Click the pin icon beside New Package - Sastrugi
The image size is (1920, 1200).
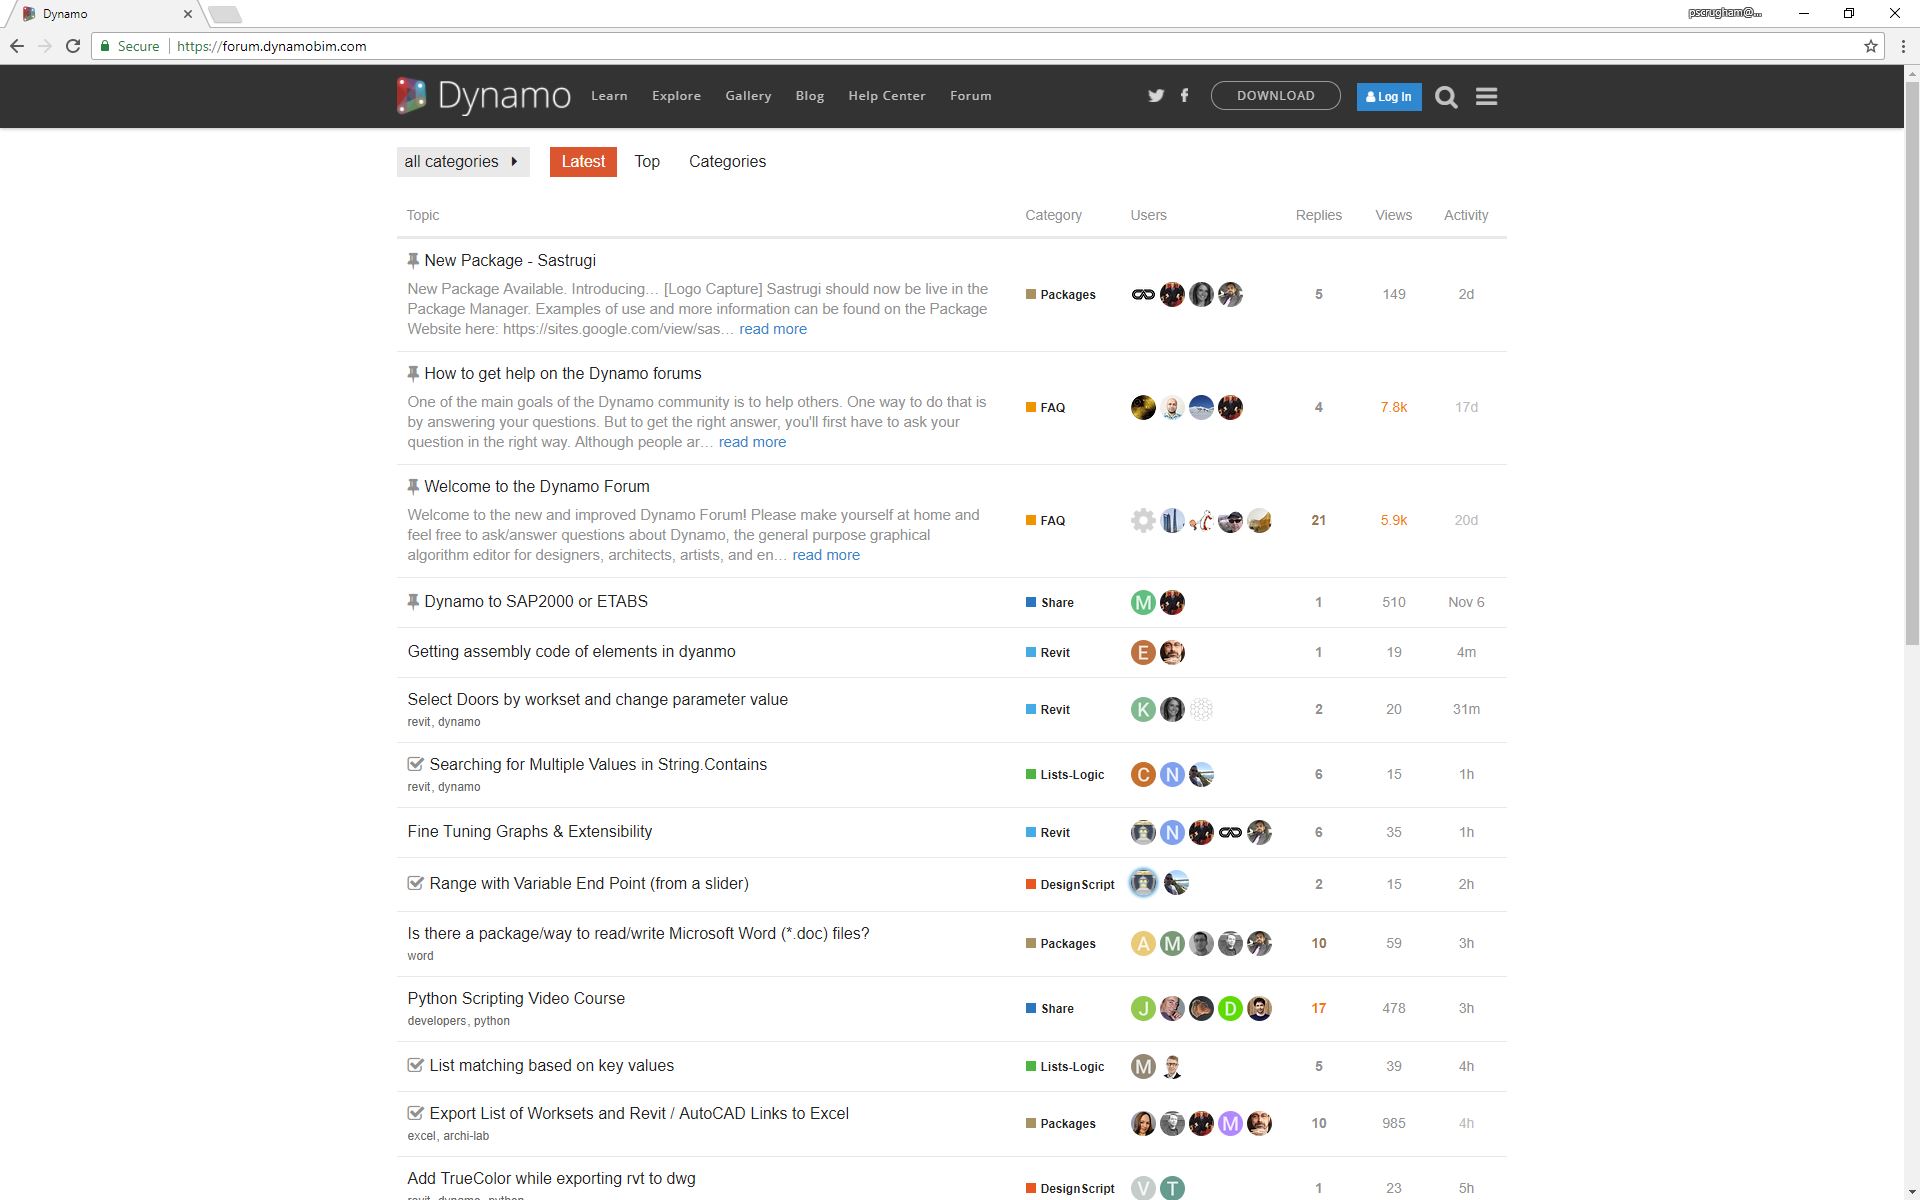tap(413, 260)
